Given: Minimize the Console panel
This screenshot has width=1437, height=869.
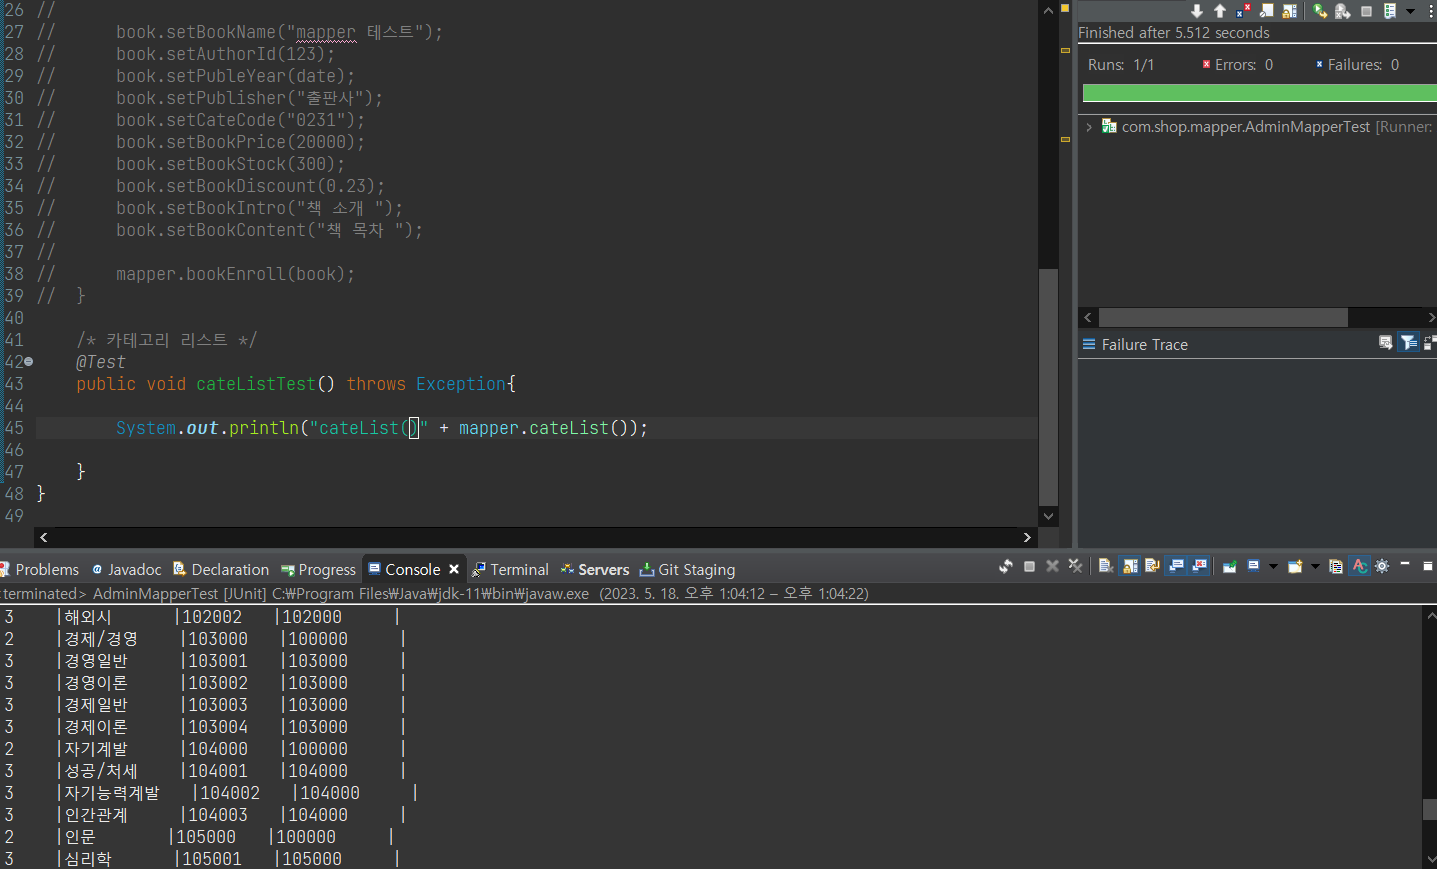Looking at the screenshot, I should coord(1405,565).
